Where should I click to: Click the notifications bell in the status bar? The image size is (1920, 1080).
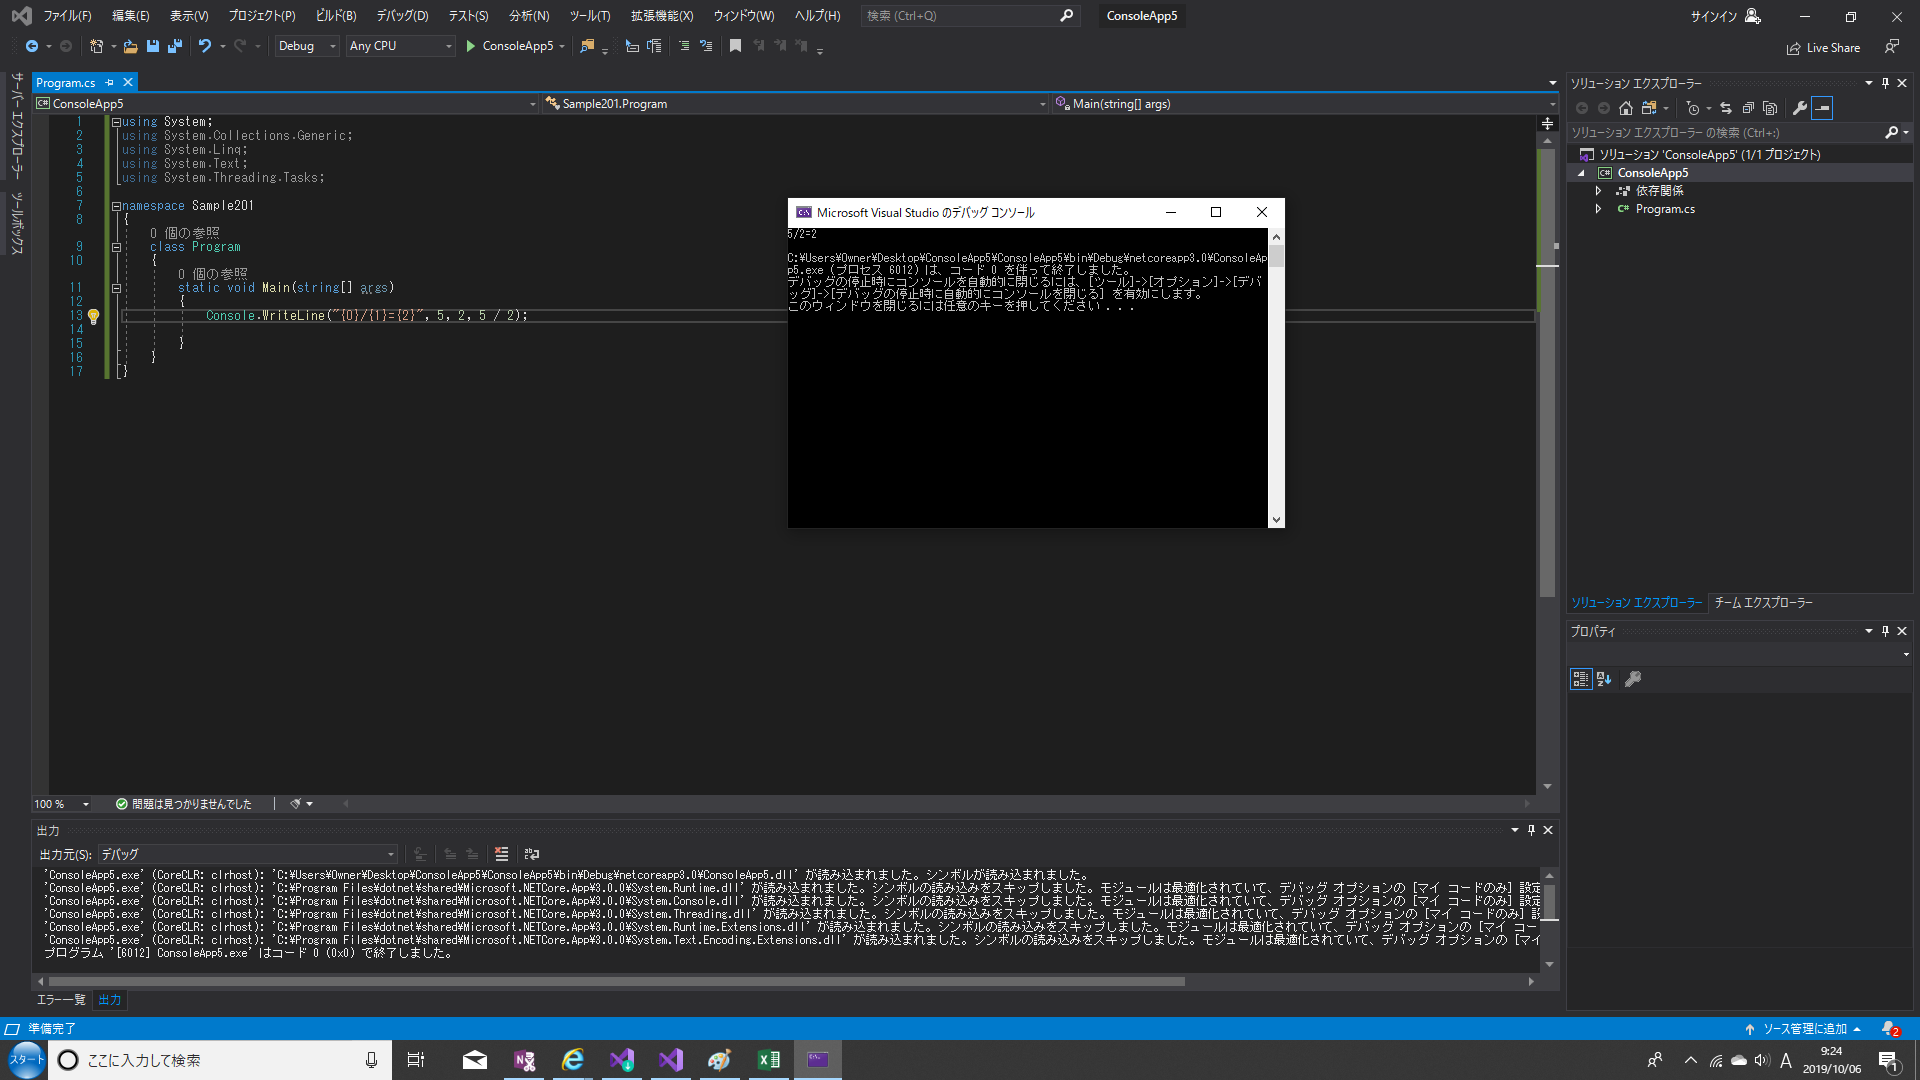pyautogui.click(x=1890, y=1028)
